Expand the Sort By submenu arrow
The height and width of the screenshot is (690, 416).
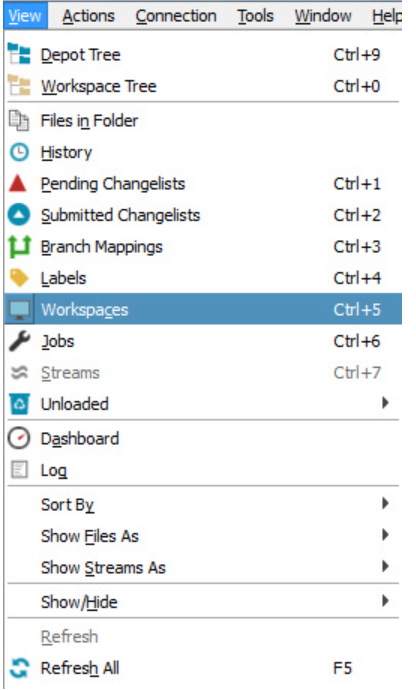click(x=385, y=503)
